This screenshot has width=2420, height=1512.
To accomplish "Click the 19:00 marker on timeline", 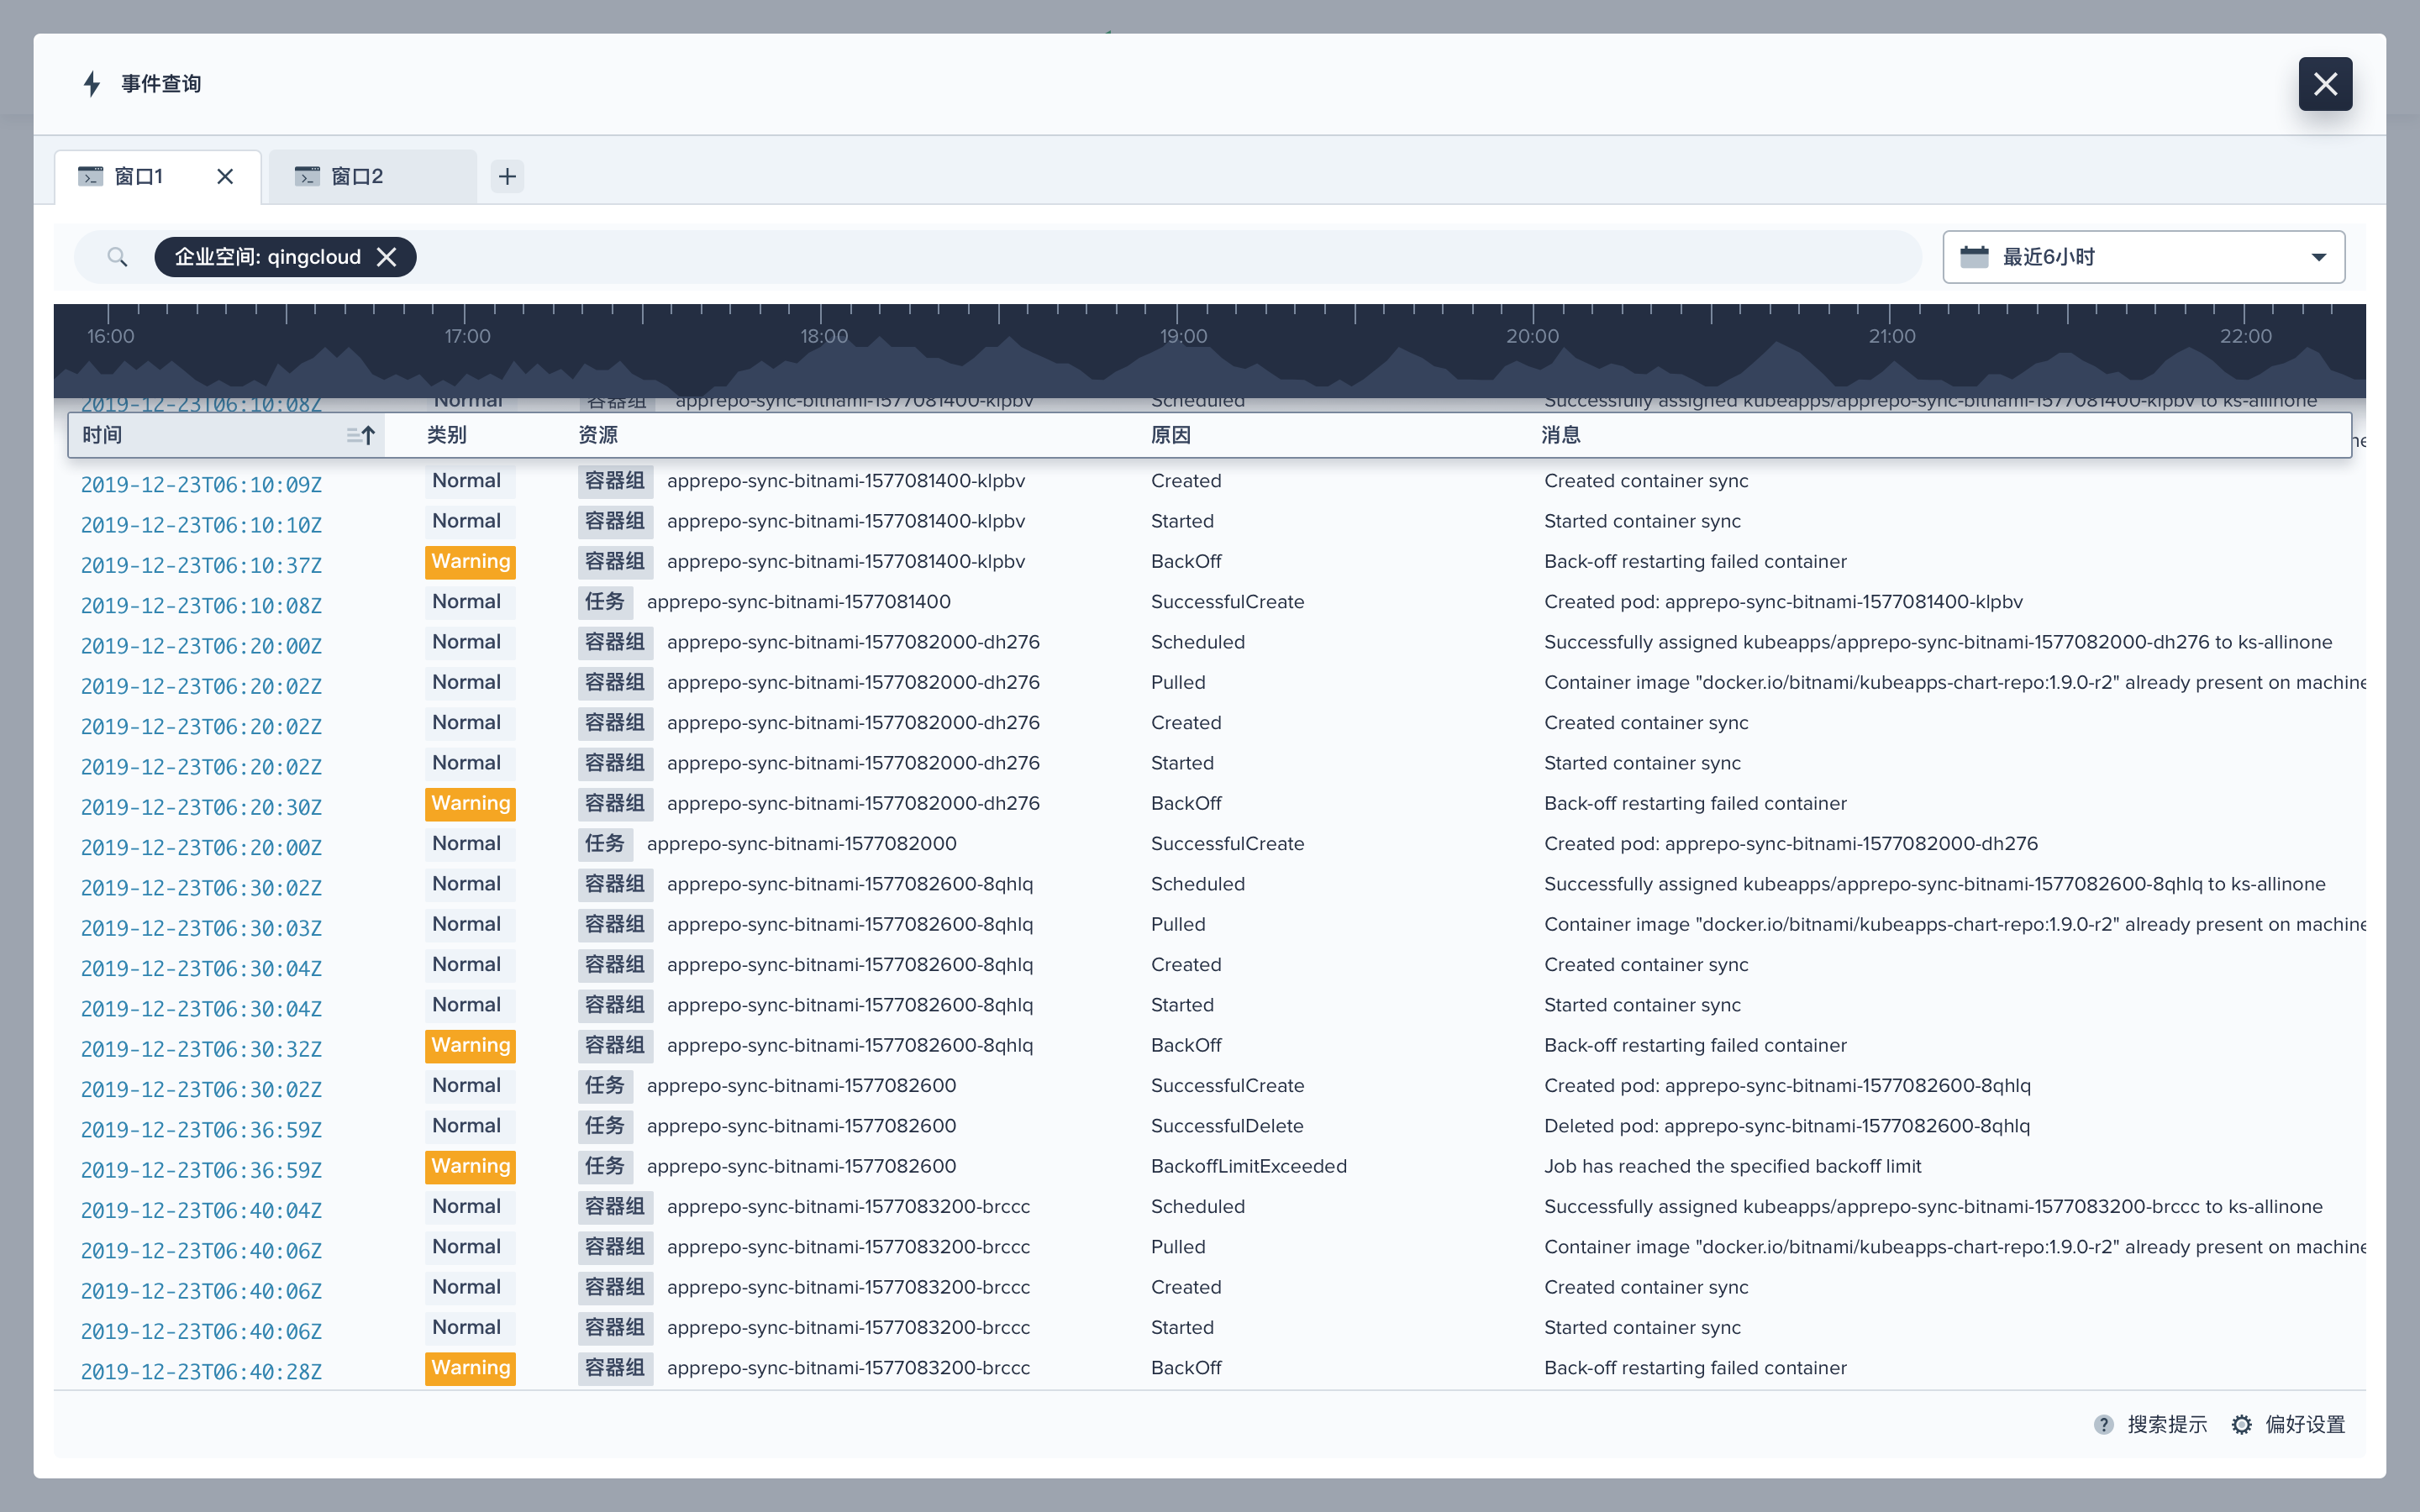I will (1182, 336).
